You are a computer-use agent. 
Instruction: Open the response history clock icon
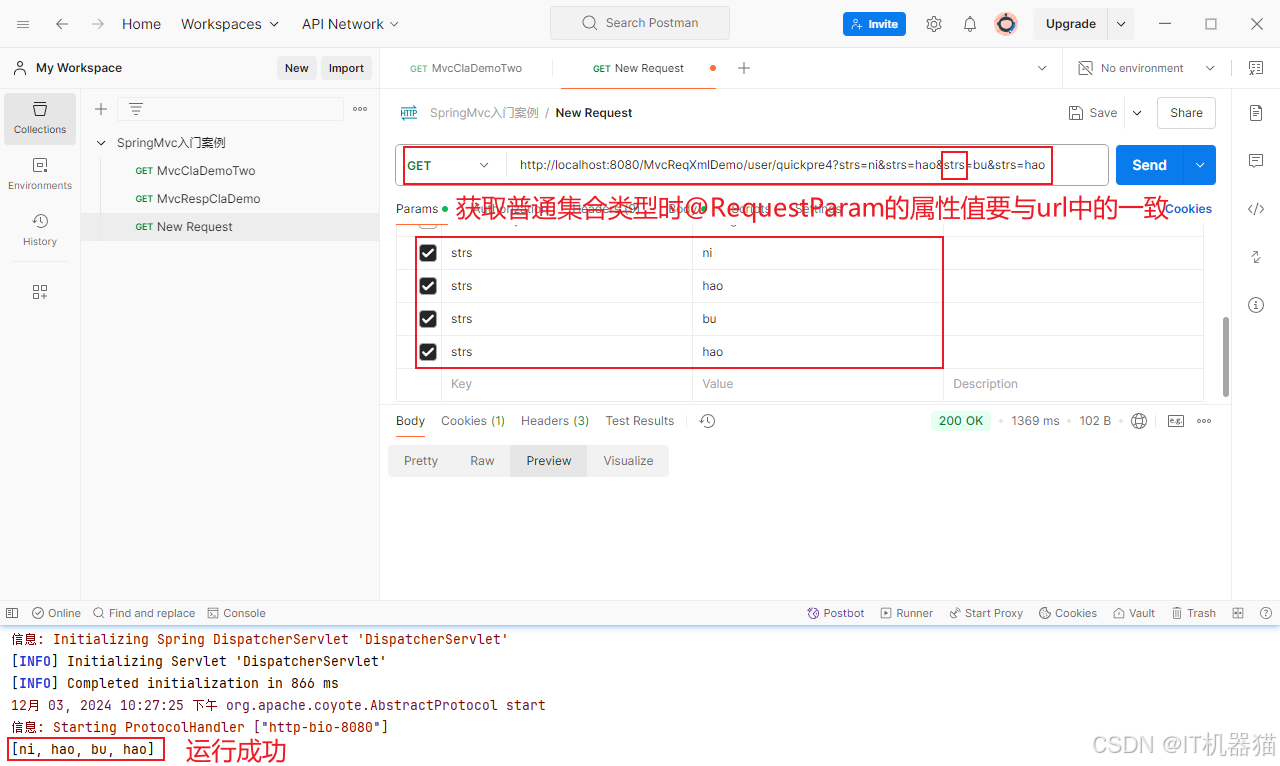[707, 421]
